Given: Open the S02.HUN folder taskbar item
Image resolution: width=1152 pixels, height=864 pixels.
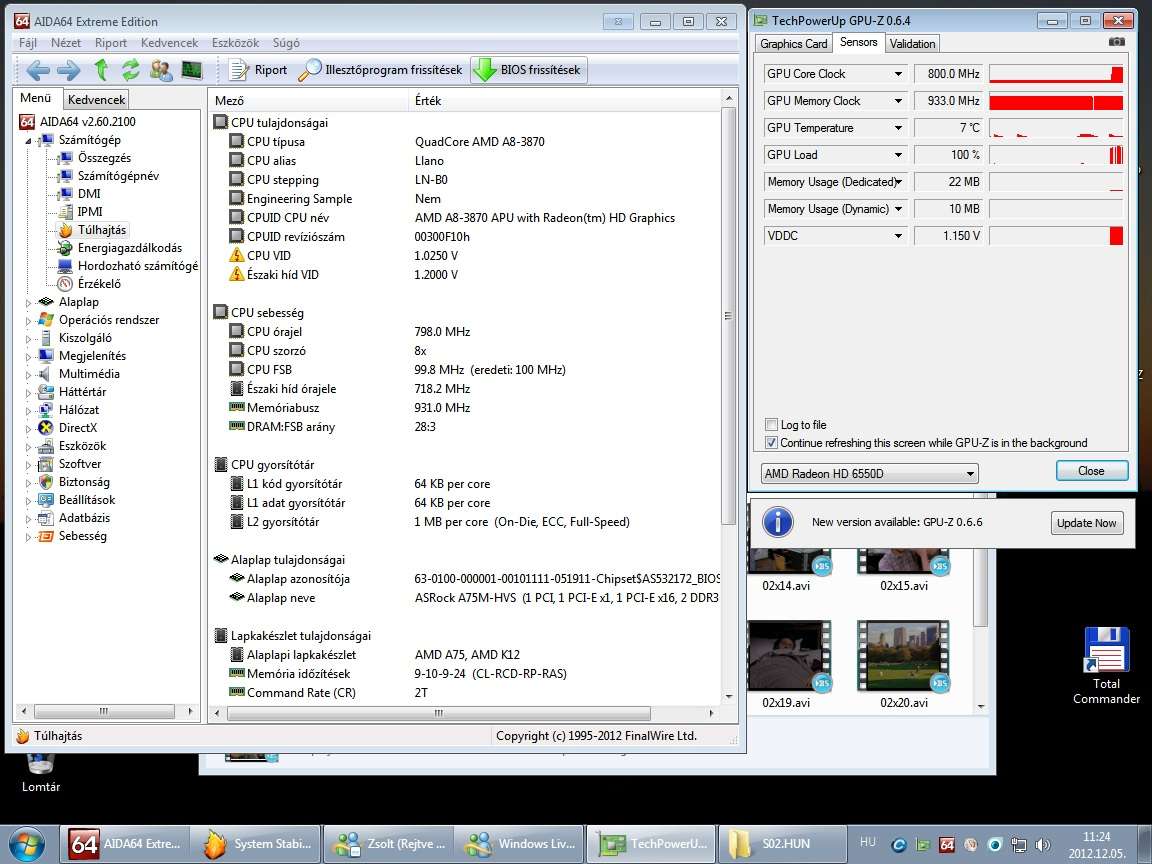Looking at the screenshot, I should (x=782, y=844).
